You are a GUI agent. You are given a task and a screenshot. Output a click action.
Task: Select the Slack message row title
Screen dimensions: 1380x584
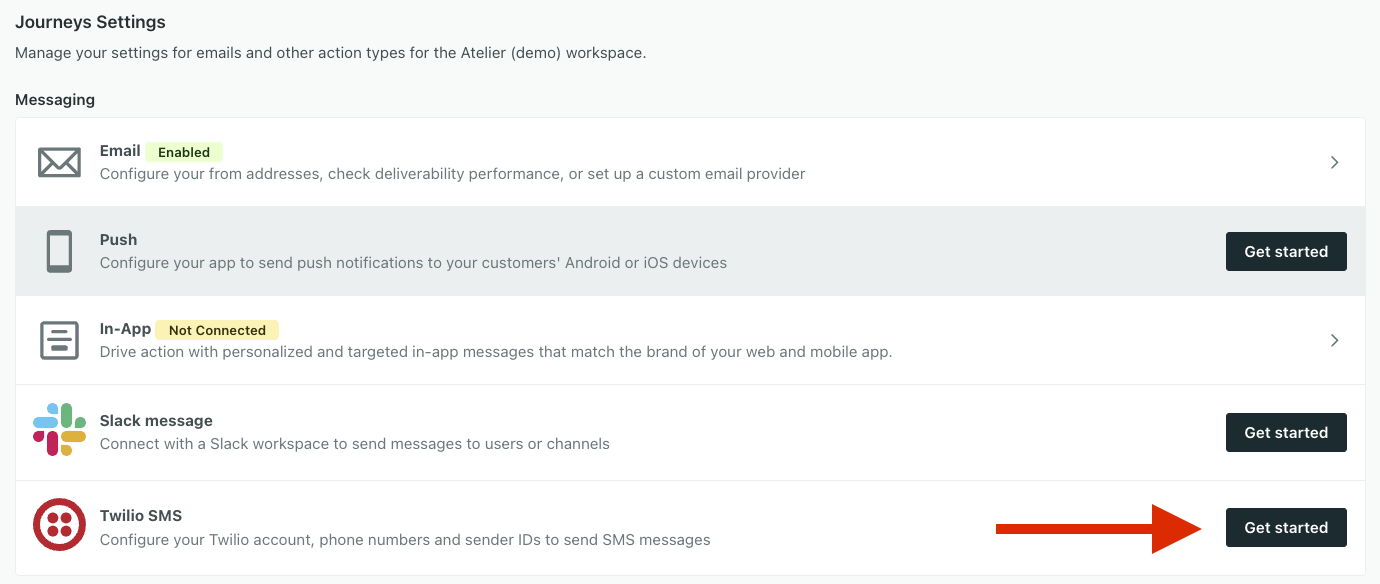click(x=156, y=421)
